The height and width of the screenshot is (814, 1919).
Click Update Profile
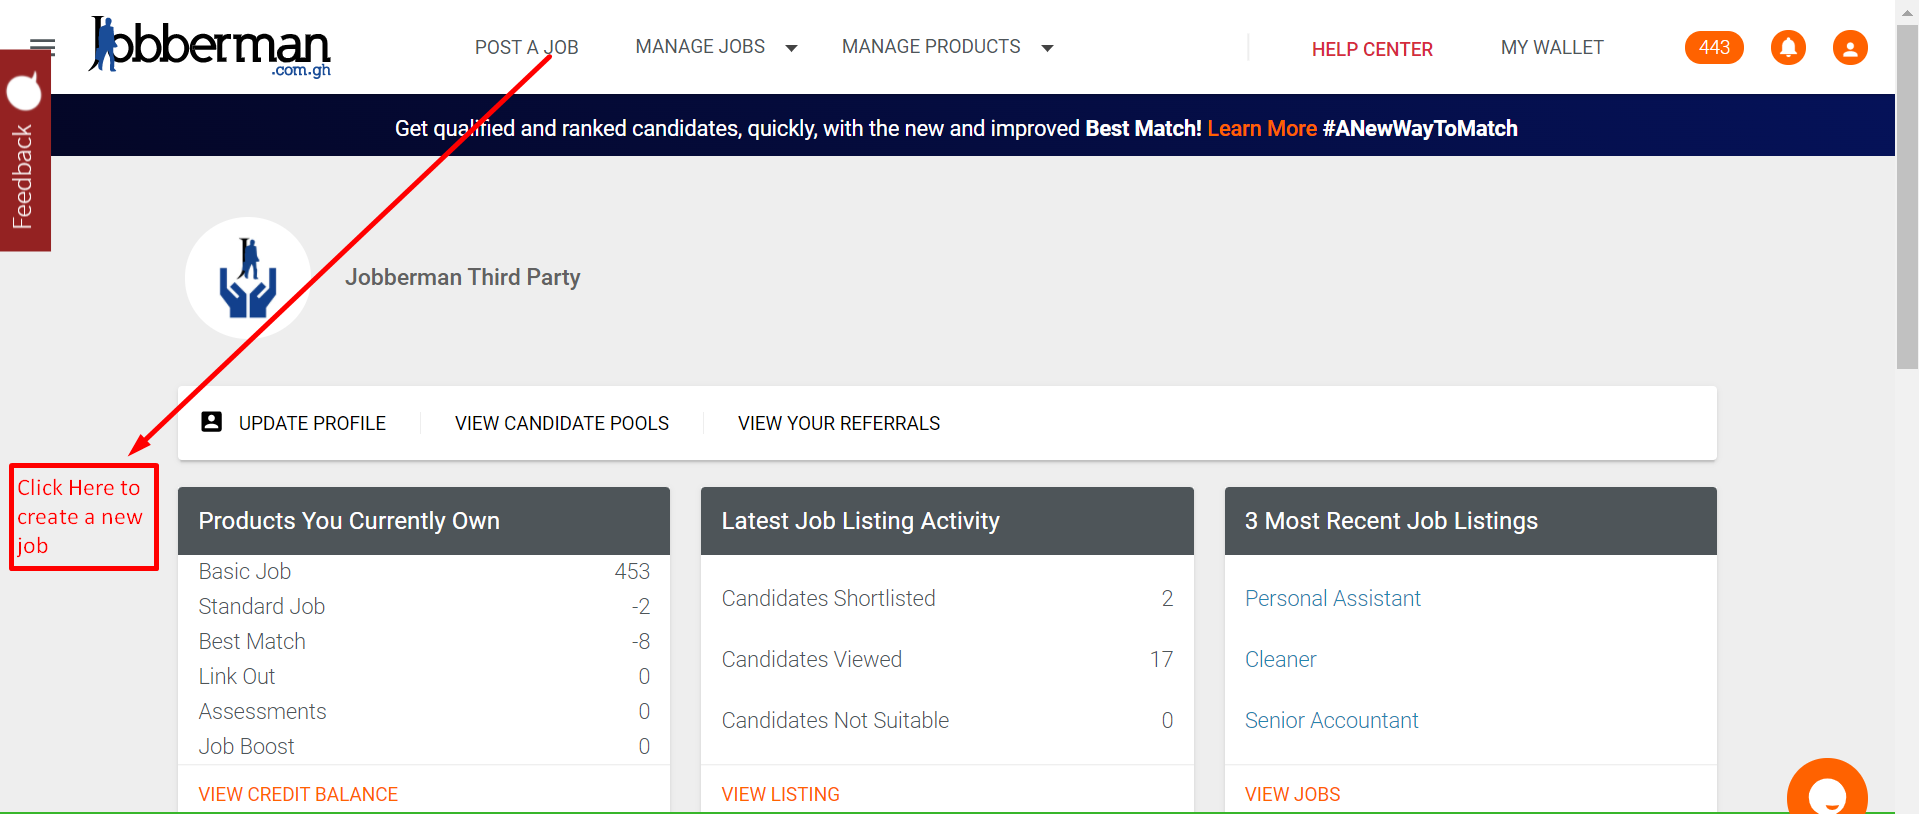(312, 423)
